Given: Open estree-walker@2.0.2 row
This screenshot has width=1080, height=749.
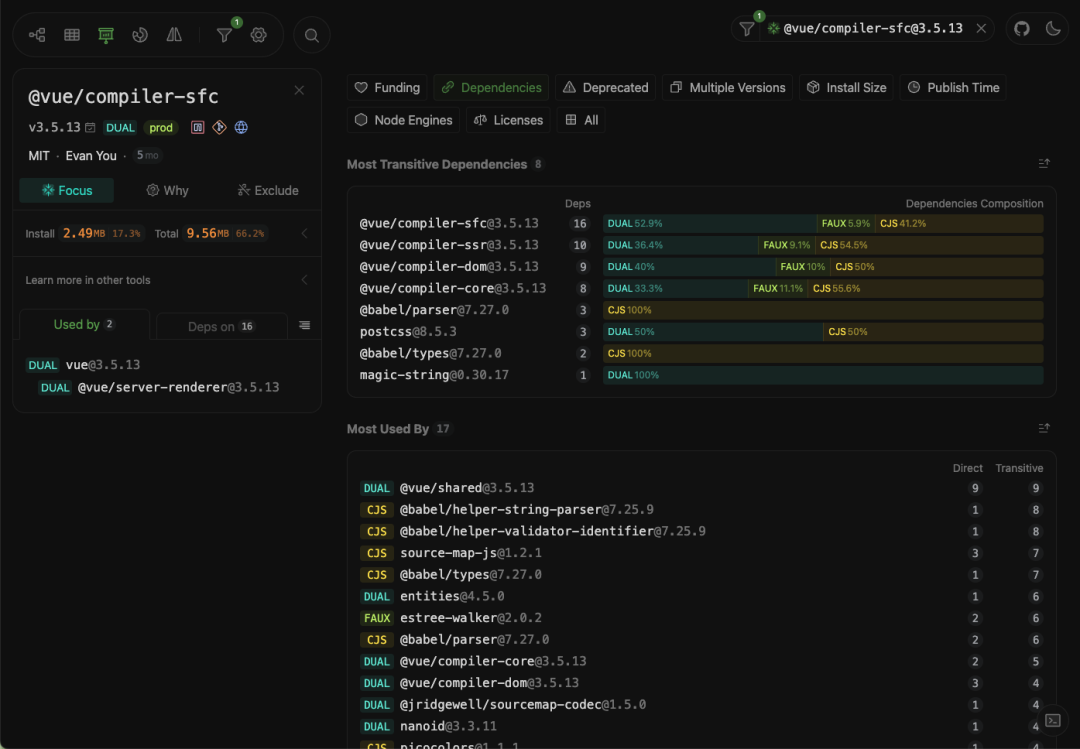Looking at the screenshot, I should click(701, 618).
